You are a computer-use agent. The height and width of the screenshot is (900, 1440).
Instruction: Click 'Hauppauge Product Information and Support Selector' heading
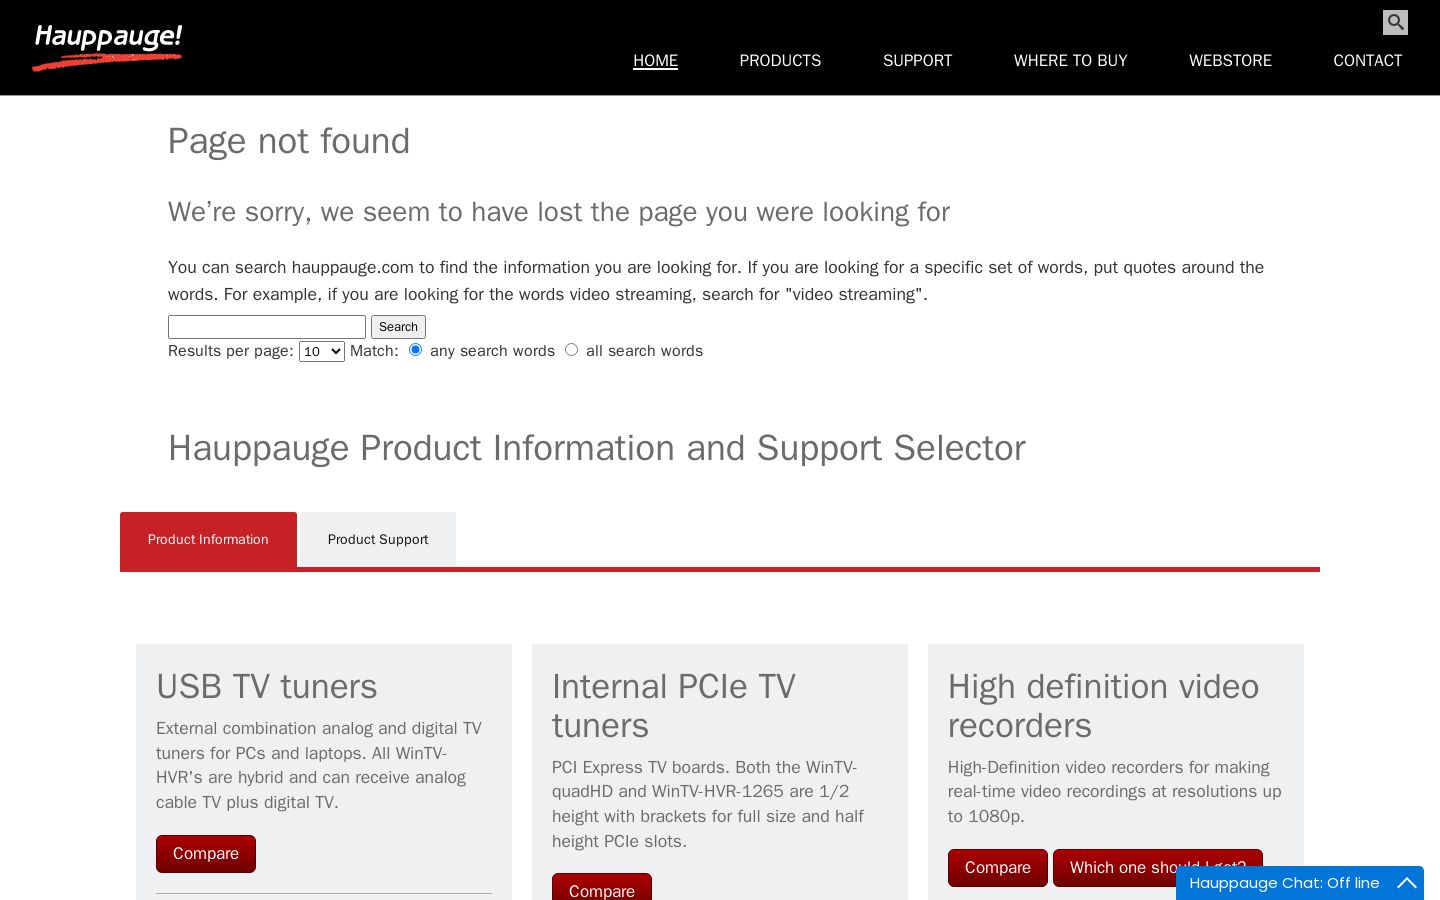point(597,448)
